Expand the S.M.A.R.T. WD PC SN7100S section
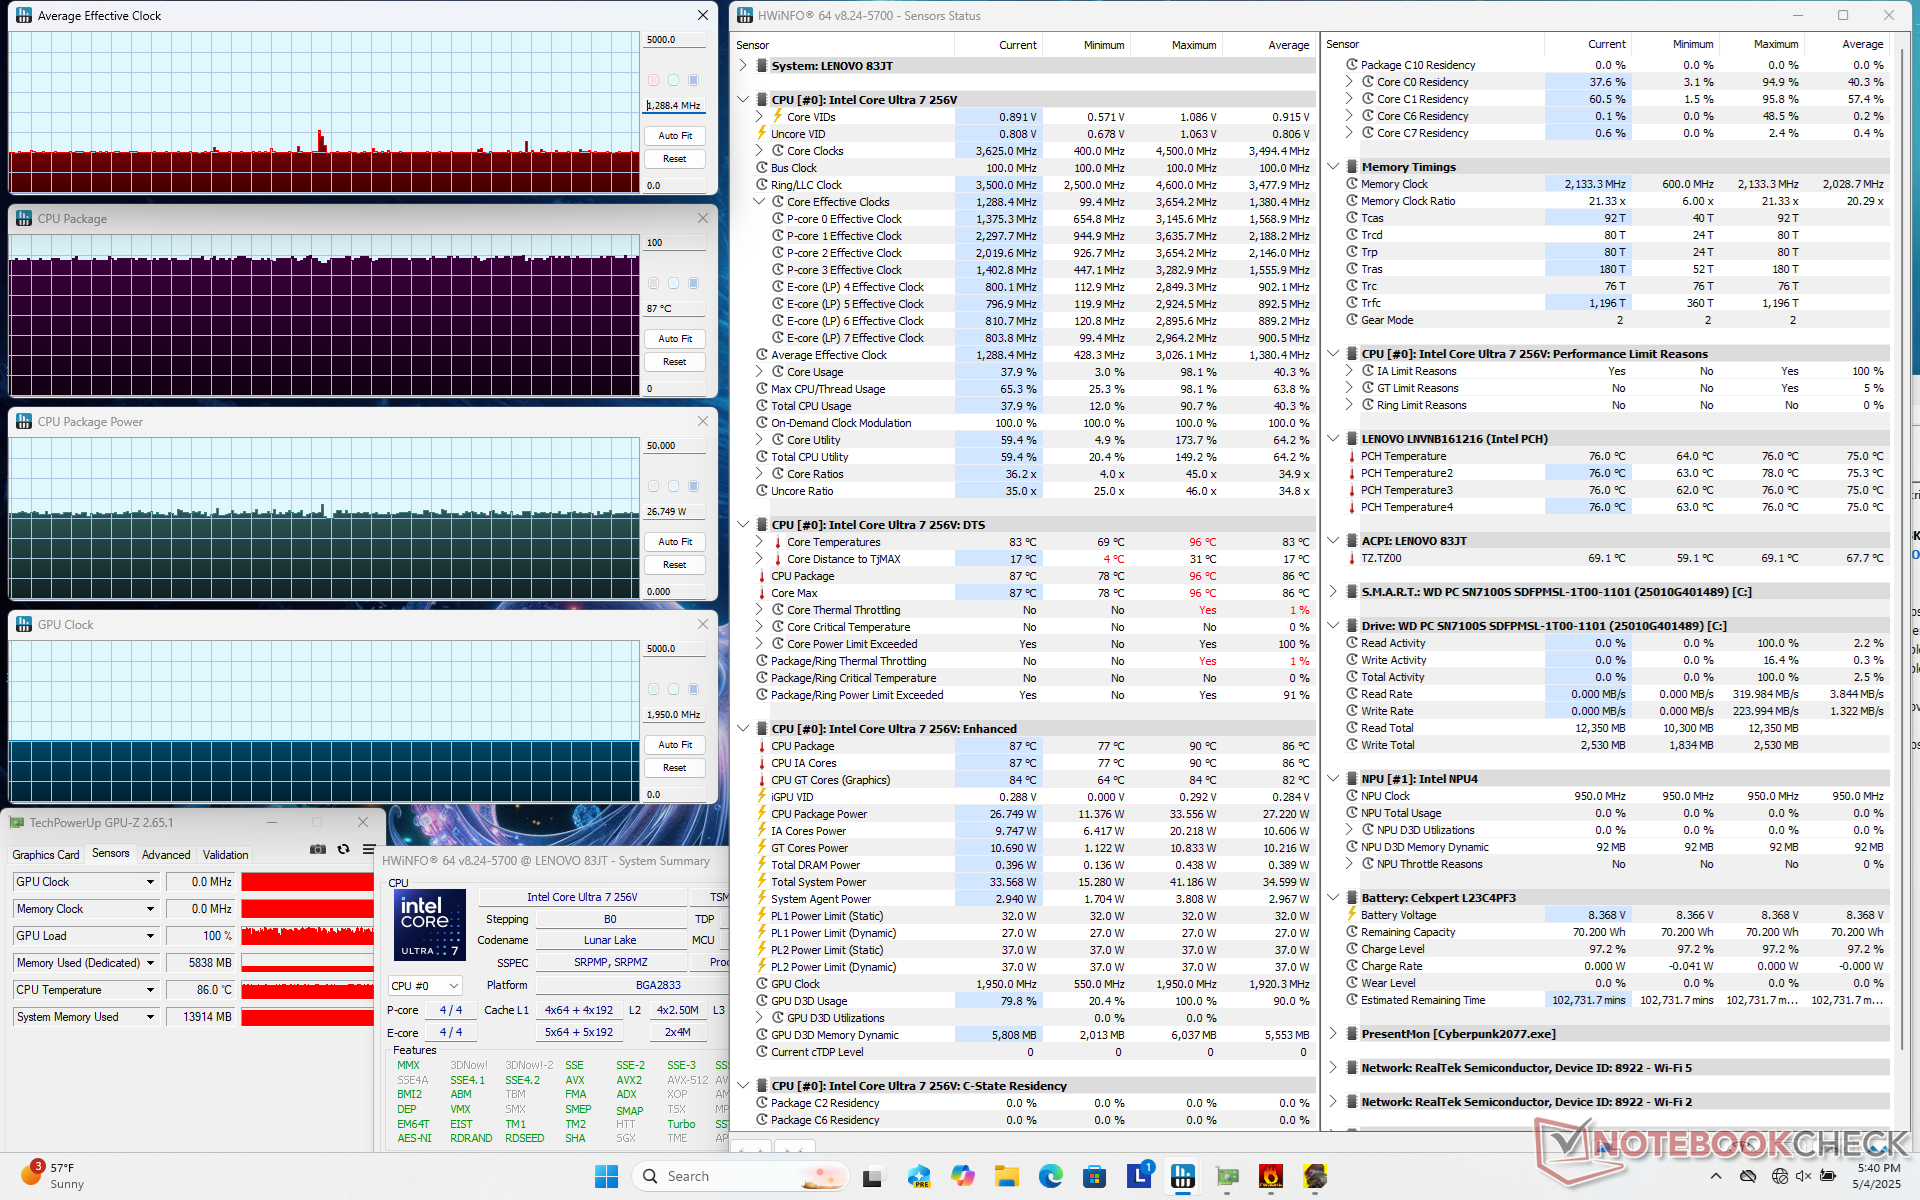Screen dimensions: 1920x1200 [x=1333, y=592]
